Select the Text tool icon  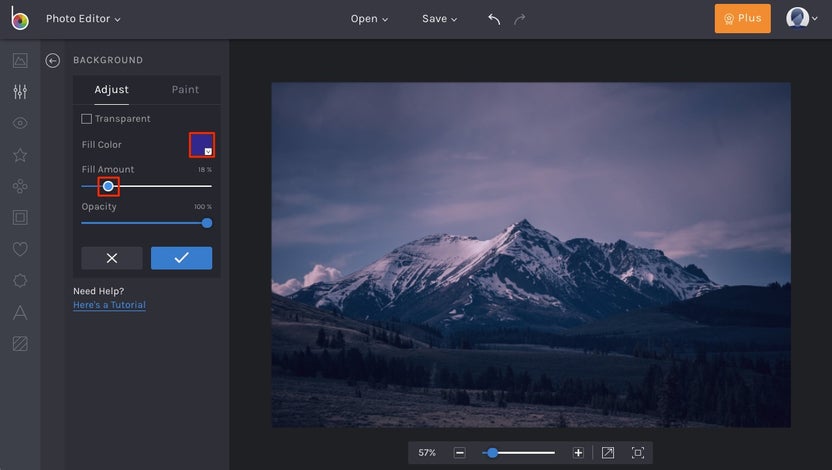tap(20, 312)
